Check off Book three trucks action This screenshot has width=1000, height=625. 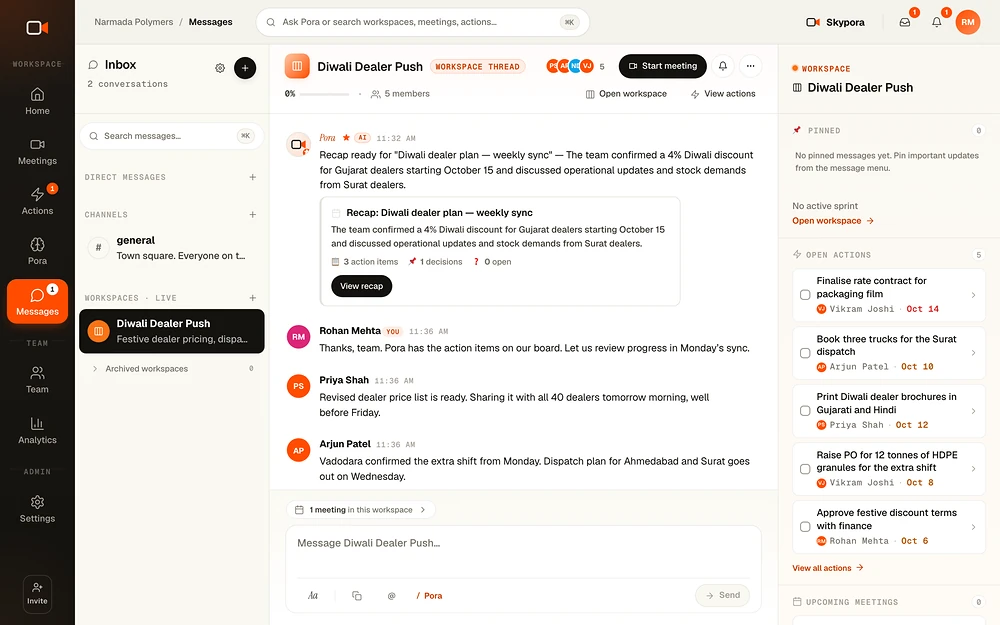point(805,353)
